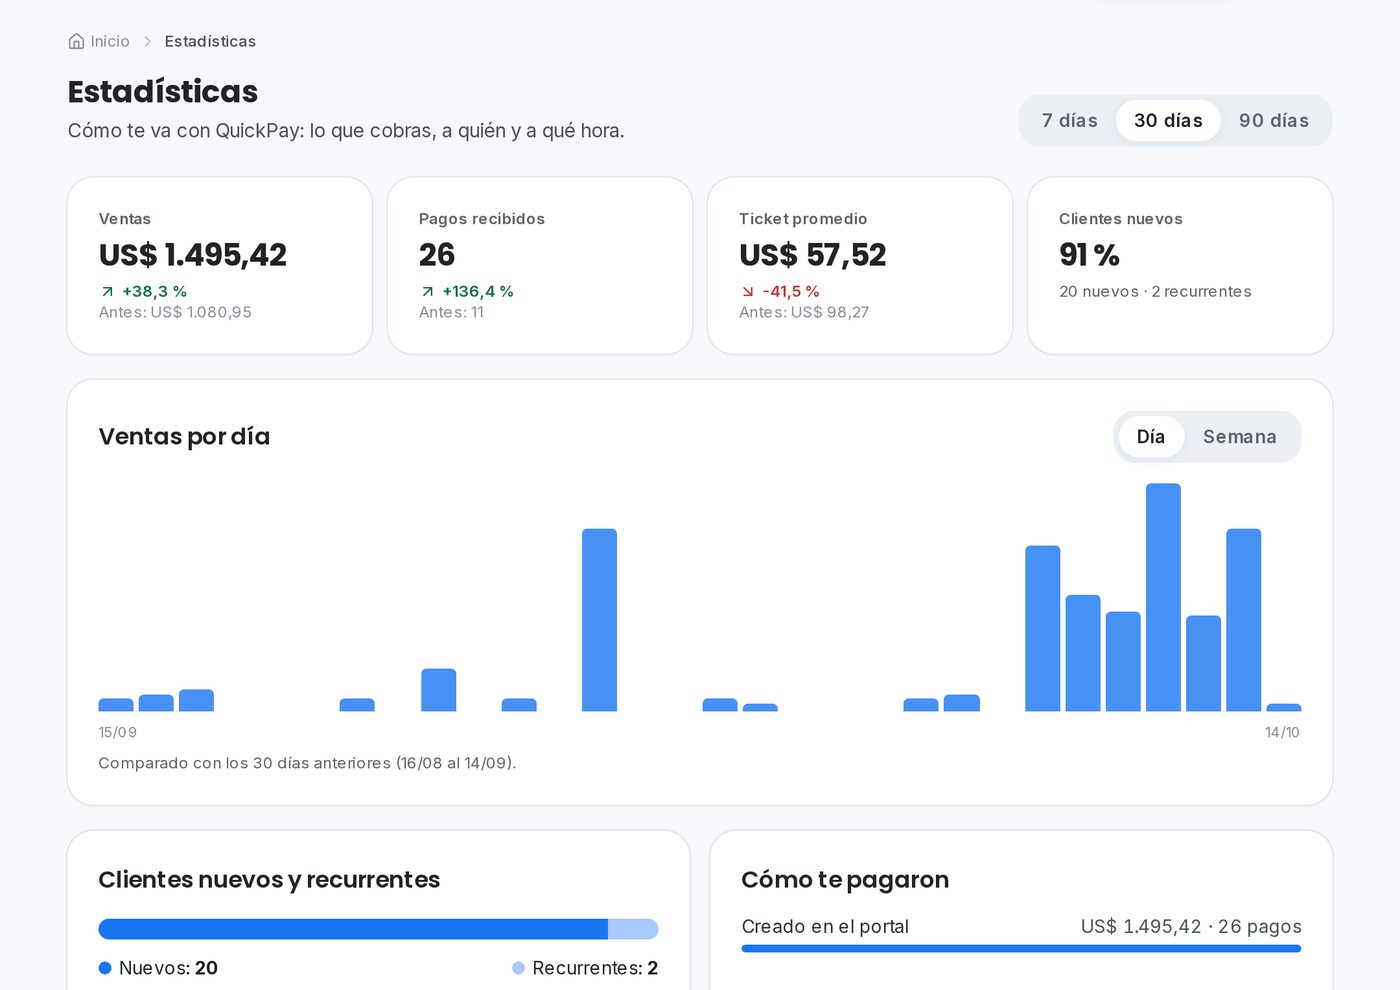
Task: Click the last small bar above 14/10
Action: point(1284,707)
